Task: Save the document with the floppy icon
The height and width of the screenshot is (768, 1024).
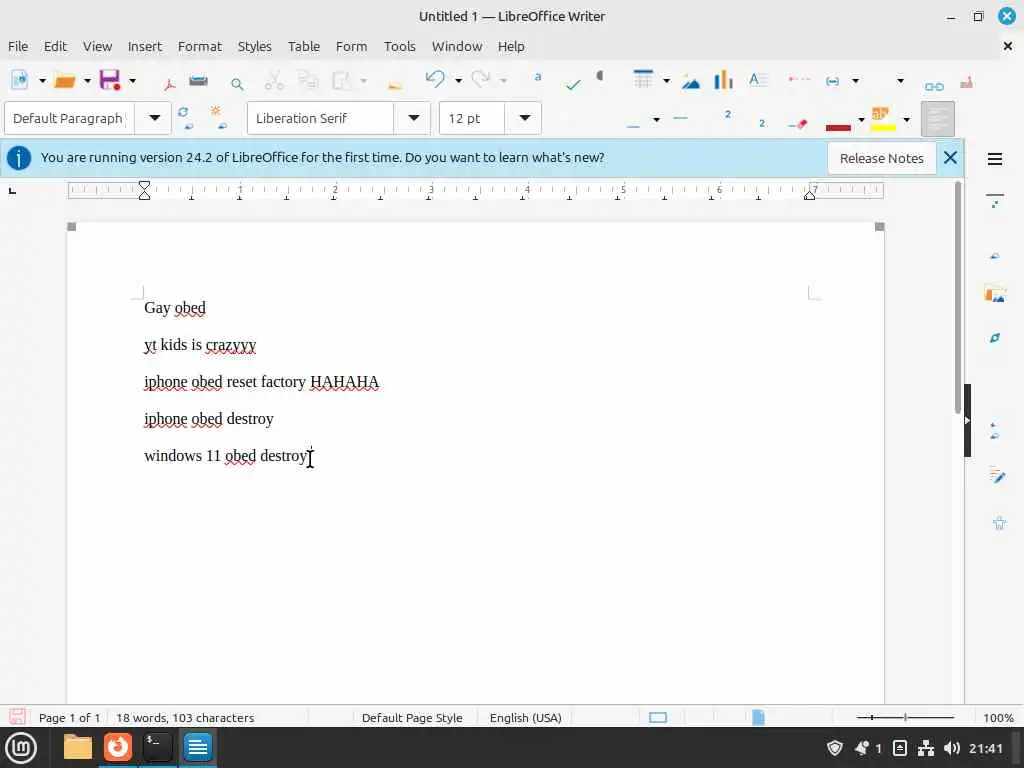Action: (x=110, y=80)
